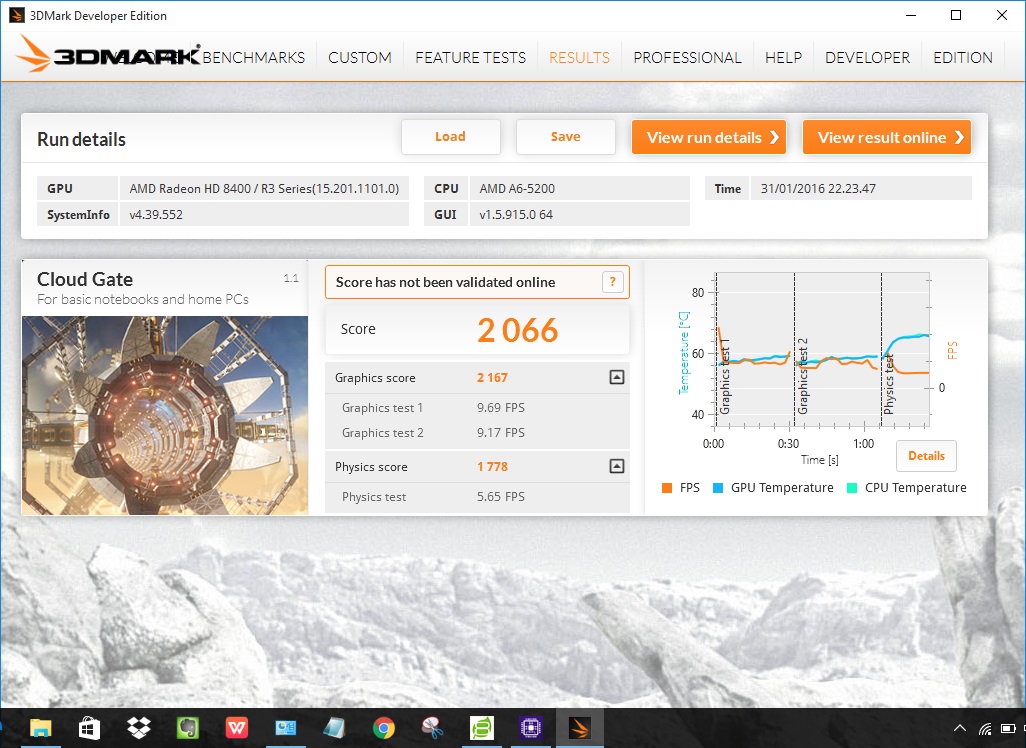Click the Load button
The width and height of the screenshot is (1026, 748).
click(451, 137)
